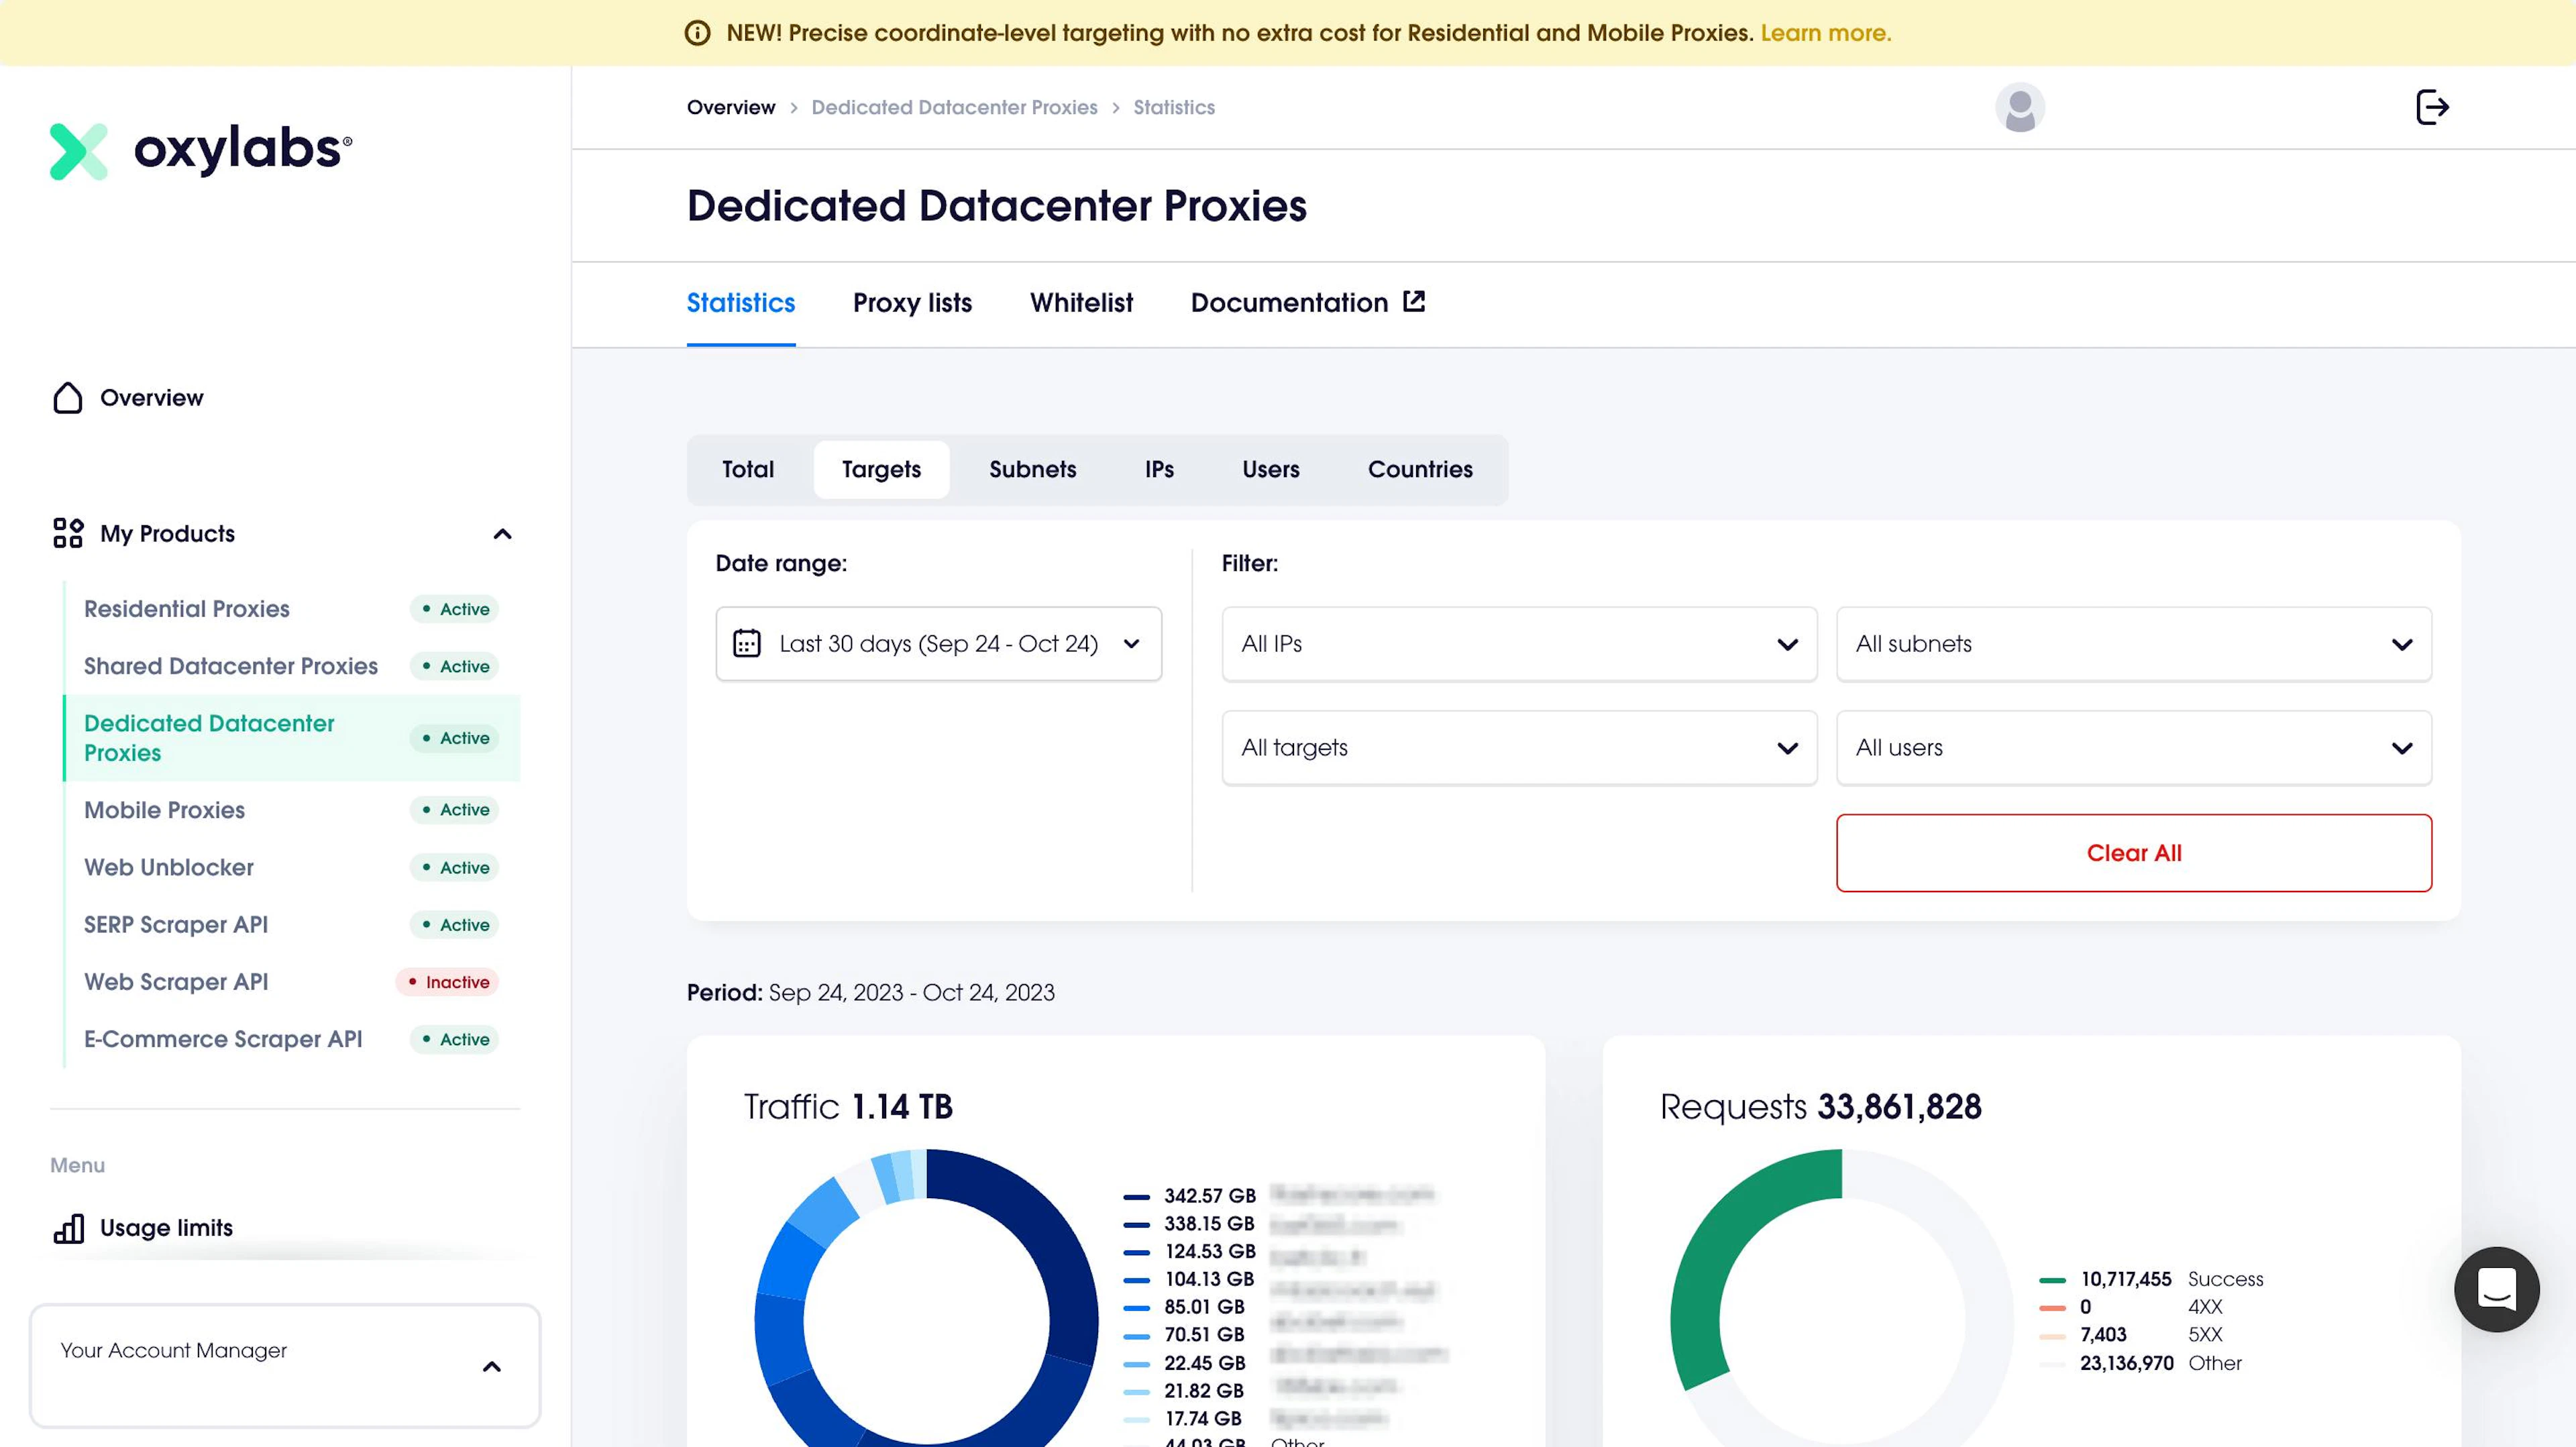Select the Total statistics view
This screenshot has height=1447, width=2576.
(748, 470)
